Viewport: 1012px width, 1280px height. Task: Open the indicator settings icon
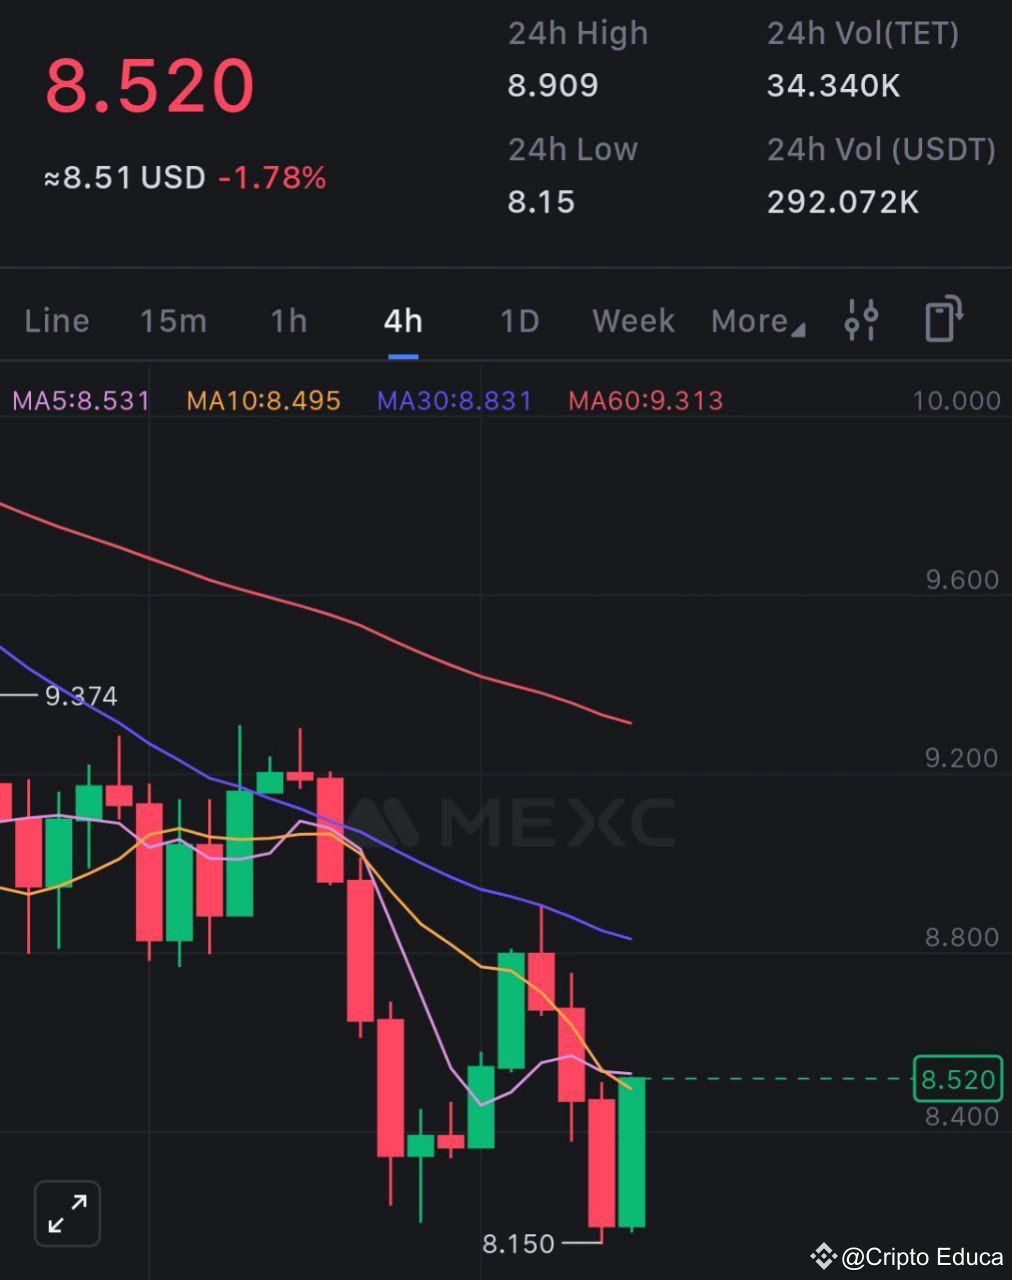[860, 320]
